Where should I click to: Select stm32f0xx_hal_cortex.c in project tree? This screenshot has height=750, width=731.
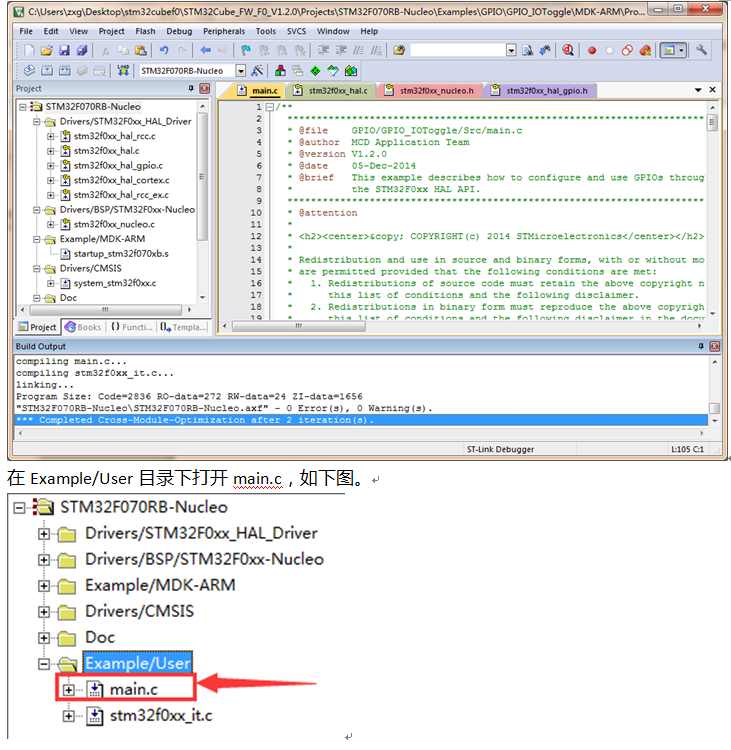[122, 180]
